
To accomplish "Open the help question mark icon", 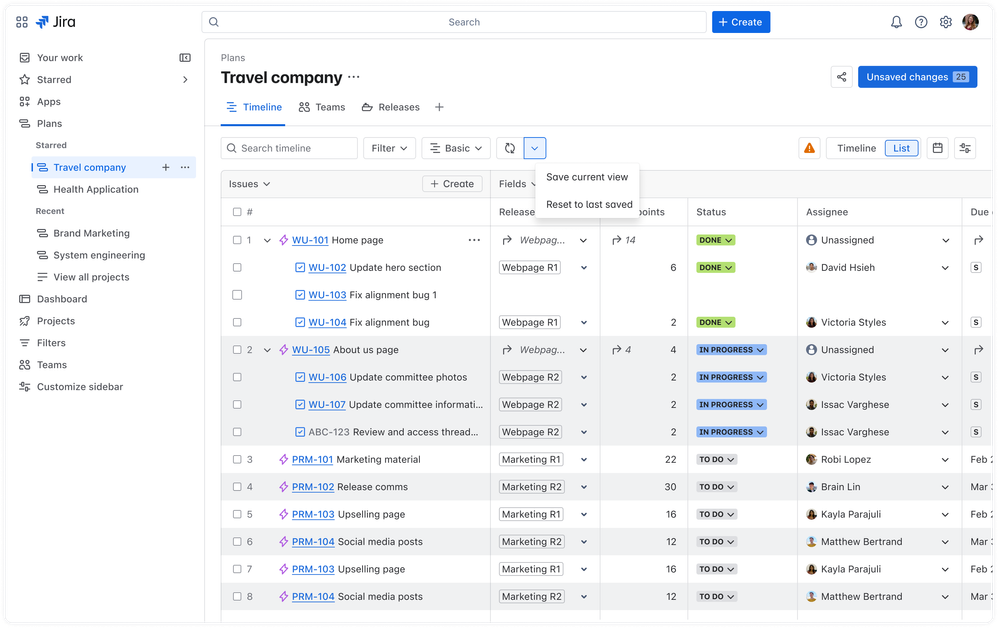I will (921, 22).
